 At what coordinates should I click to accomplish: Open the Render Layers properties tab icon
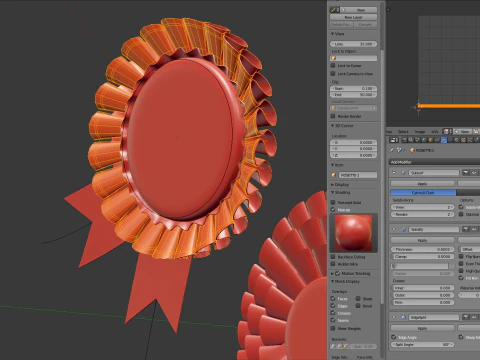coord(411,140)
